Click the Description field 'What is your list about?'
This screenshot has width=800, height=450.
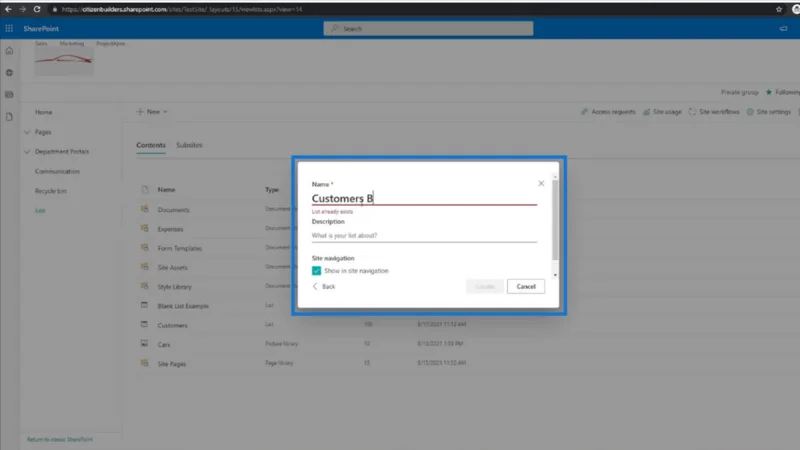424,236
